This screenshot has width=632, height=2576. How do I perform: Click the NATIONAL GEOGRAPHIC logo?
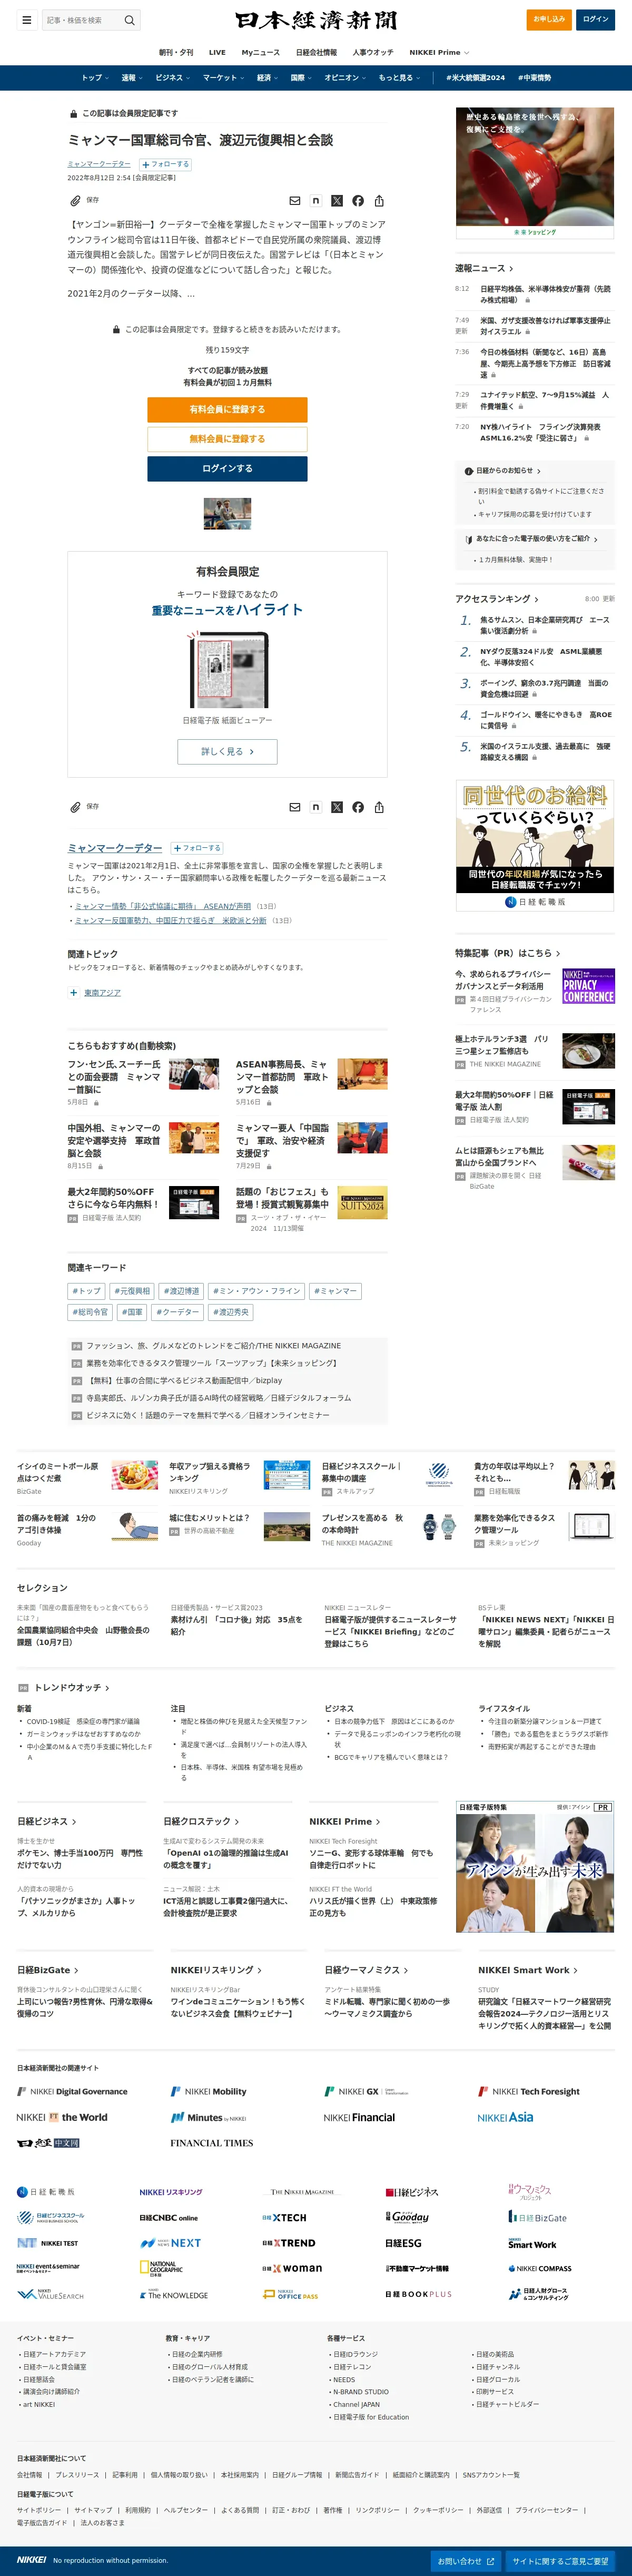coord(161,2269)
